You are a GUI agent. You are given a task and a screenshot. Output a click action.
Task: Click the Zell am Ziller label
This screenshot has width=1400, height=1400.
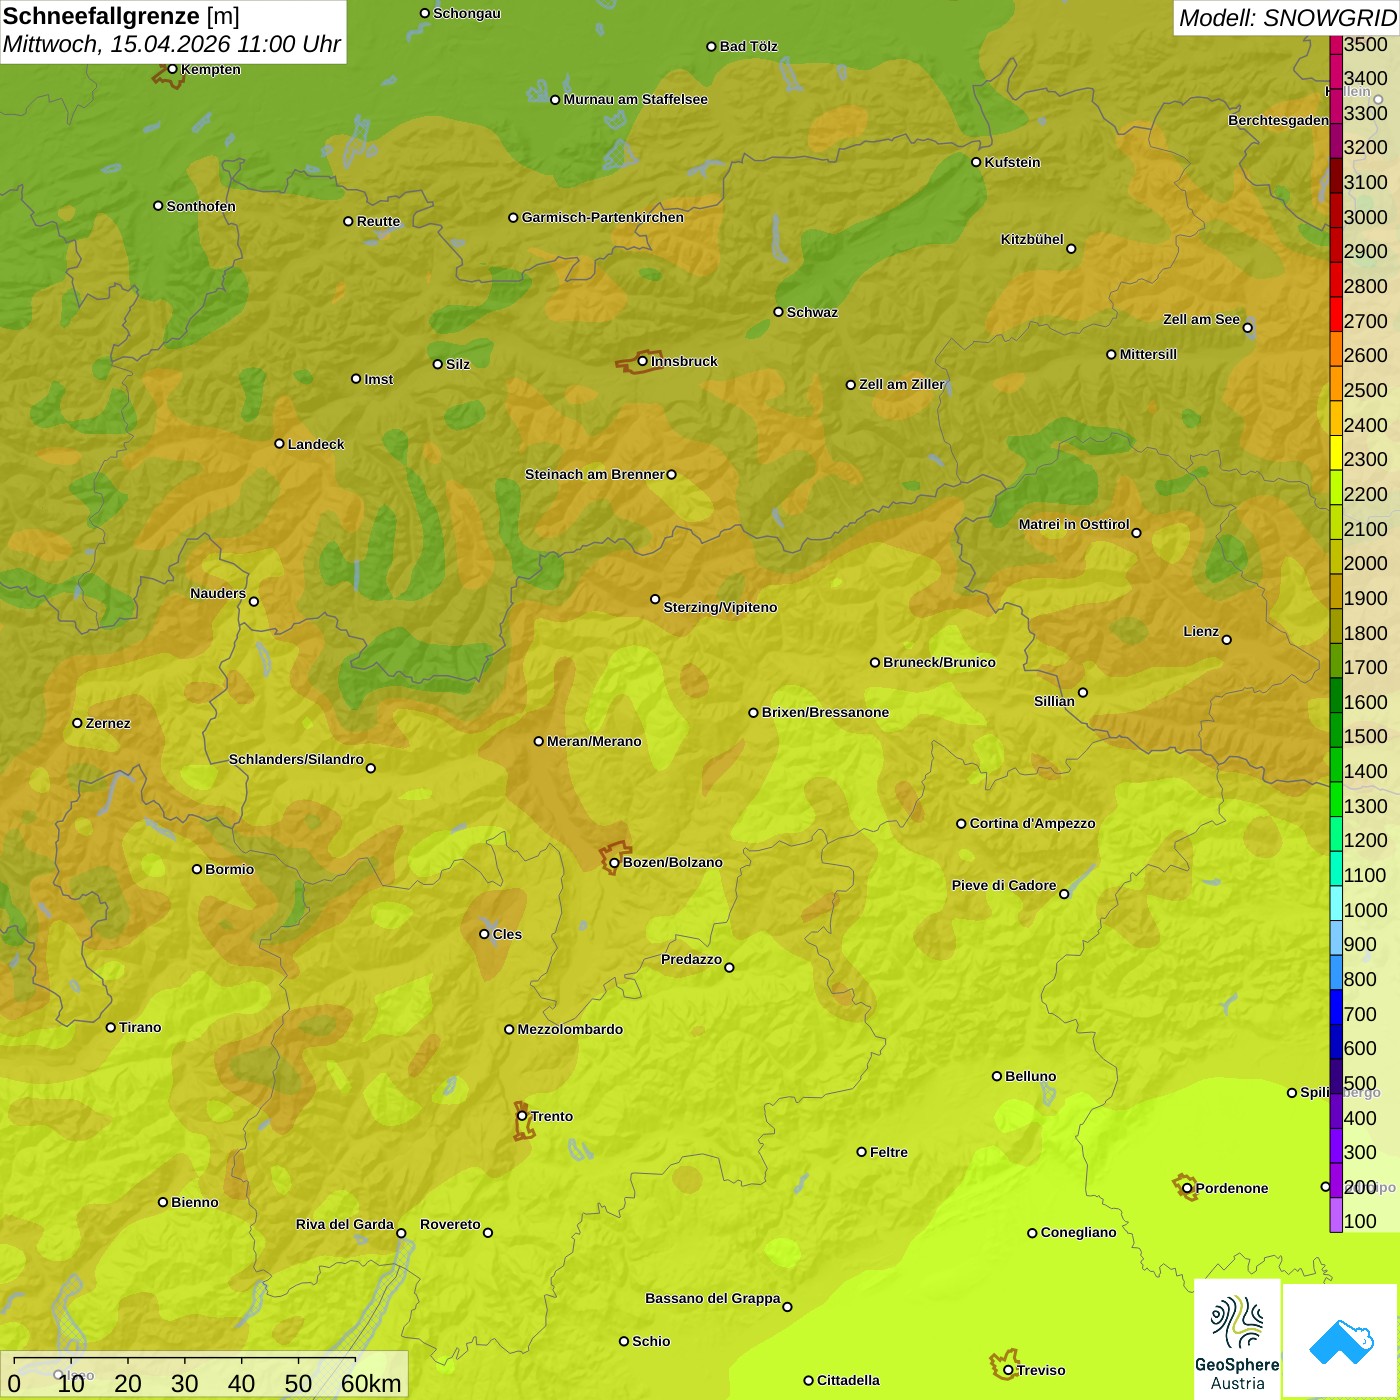click(x=902, y=384)
